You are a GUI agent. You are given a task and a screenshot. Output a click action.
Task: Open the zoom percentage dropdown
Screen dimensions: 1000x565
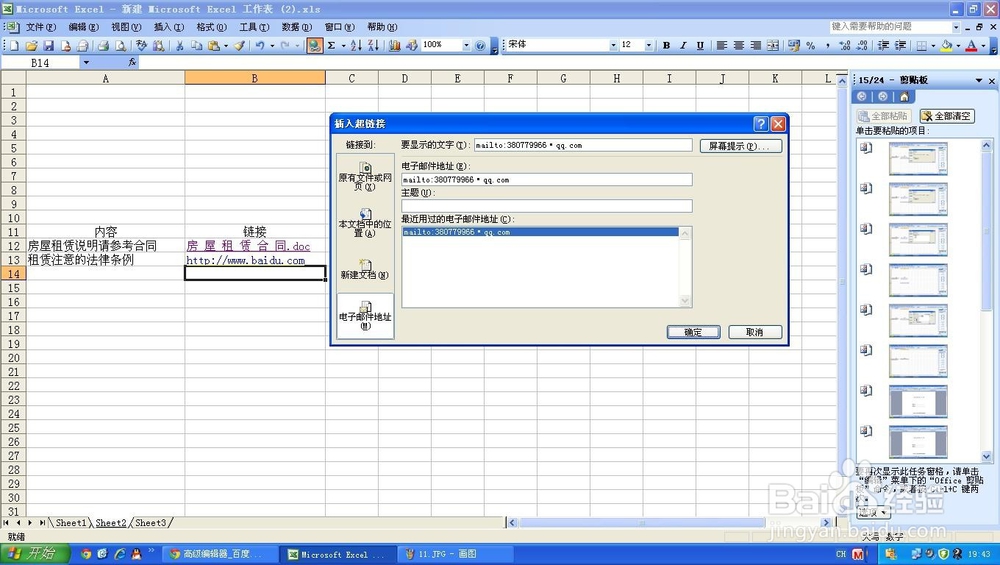point(466,45)
